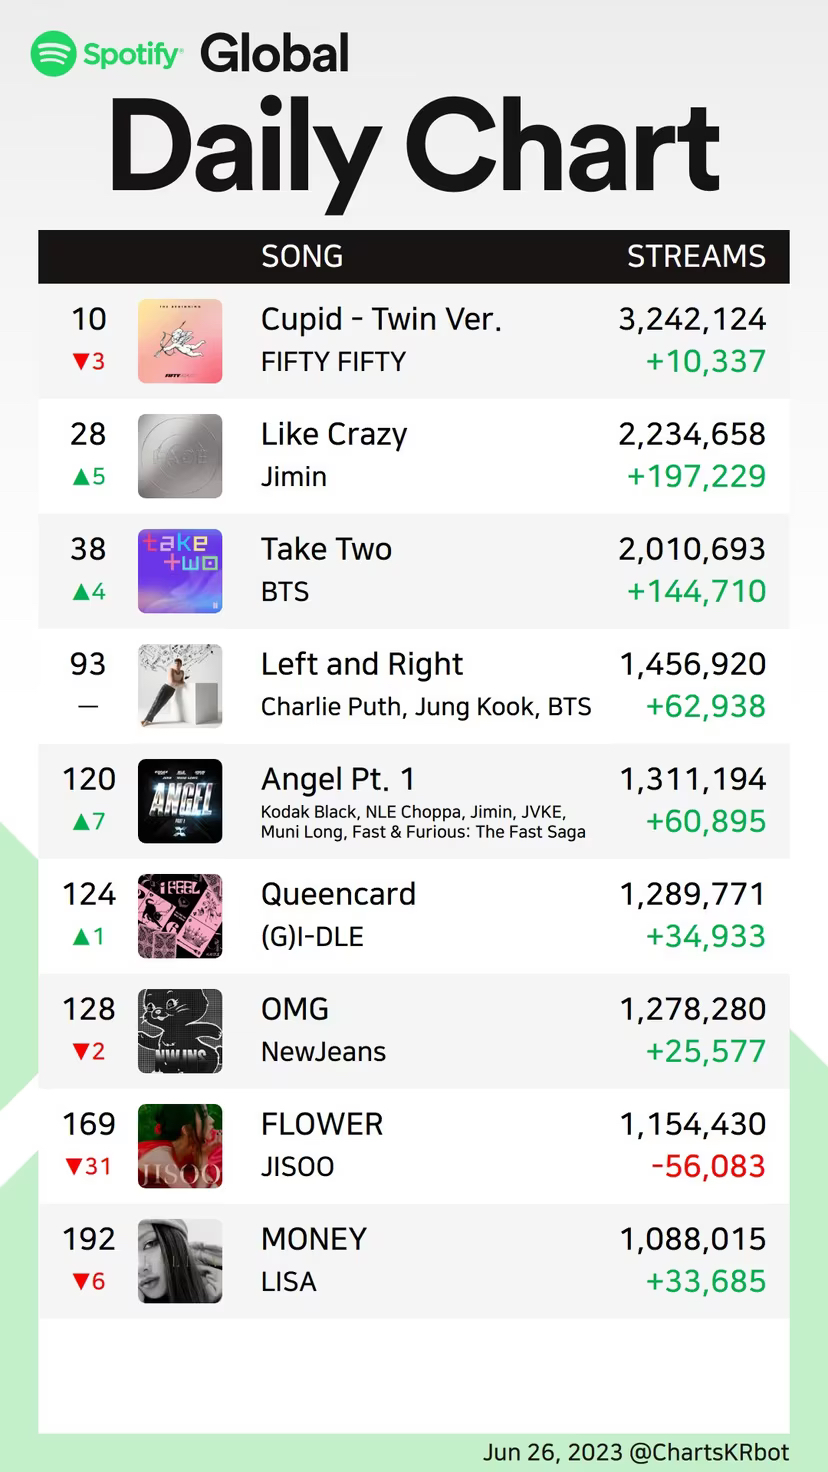Click the red down arrow under rank 169
The image size is (828, 1472).
[x=73, y=1167]
